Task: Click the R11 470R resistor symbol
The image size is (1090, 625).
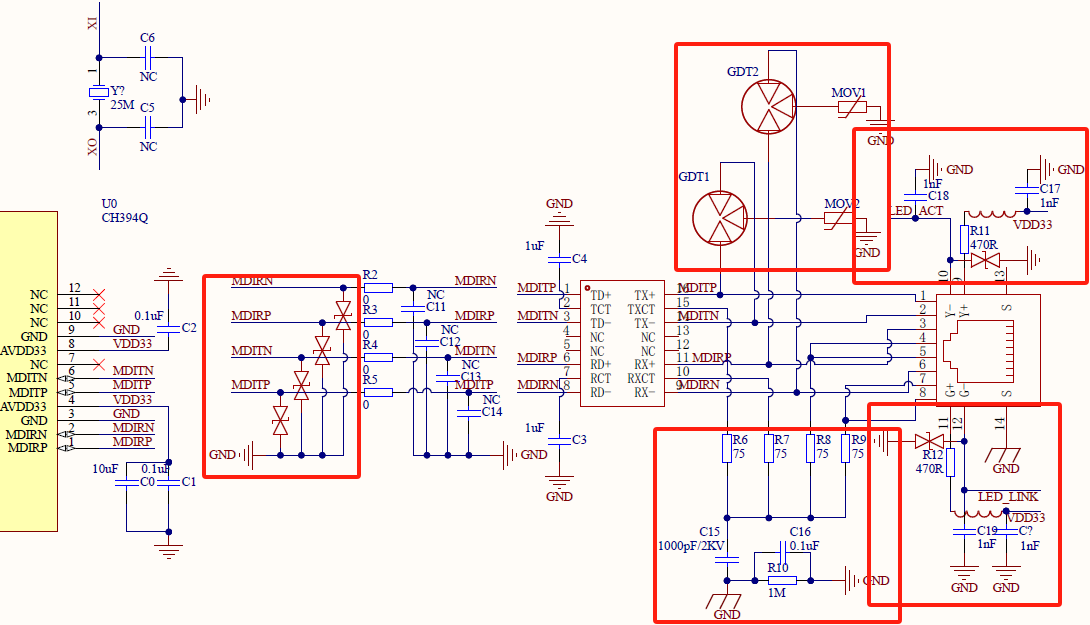Action: point(964,239)
